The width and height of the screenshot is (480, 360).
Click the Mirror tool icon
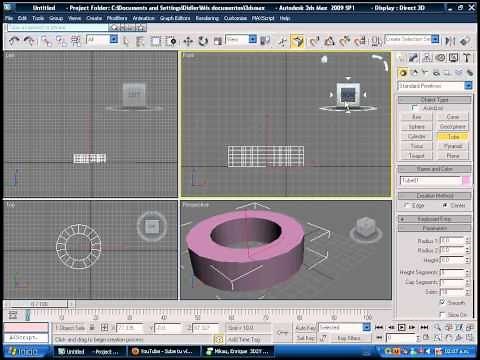pos(450,41)
